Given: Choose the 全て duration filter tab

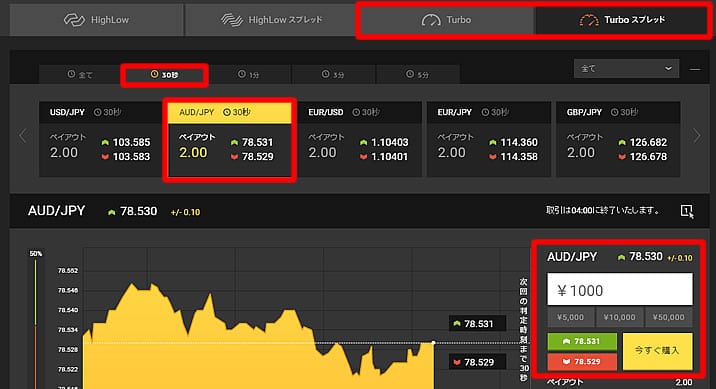Looking at the screenshot, I should click(x=80, y=74).
